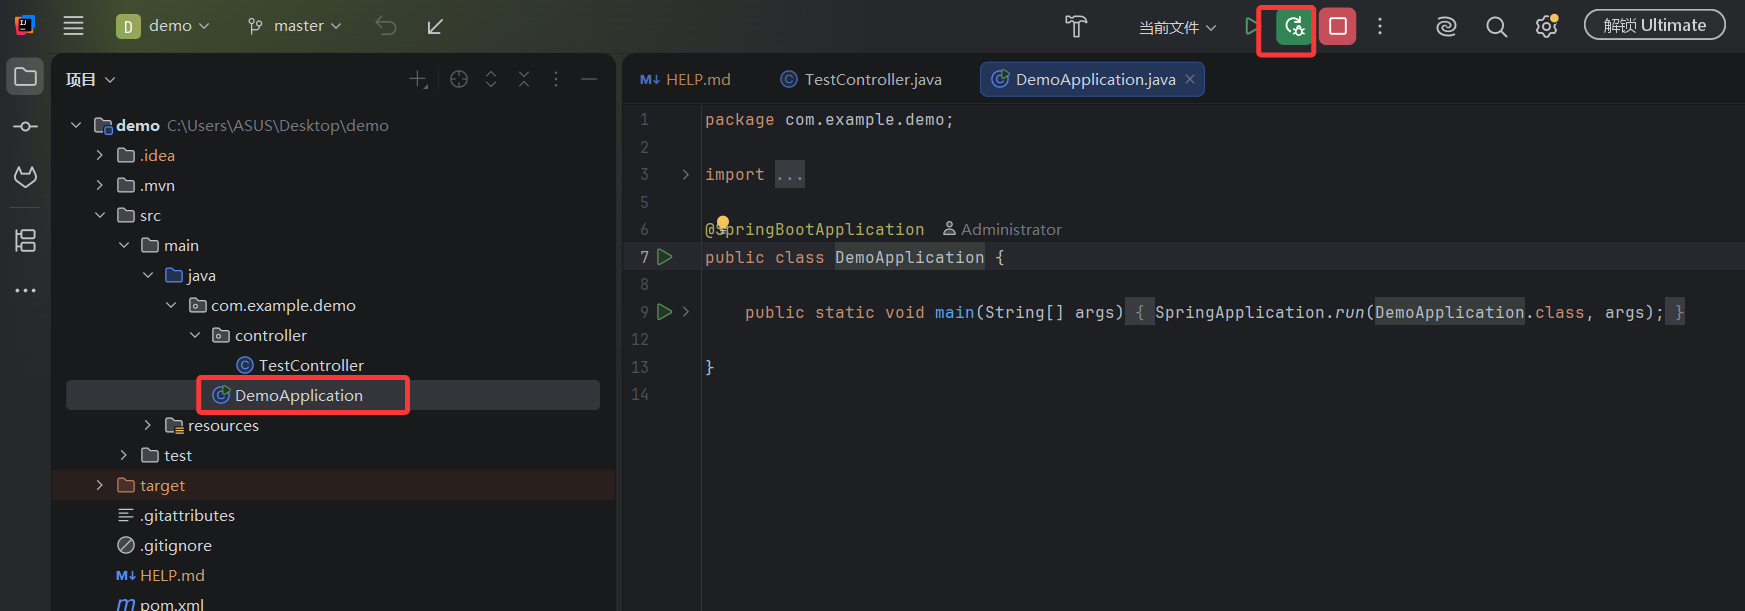Collapse the com.example.demo package
The height and width of the screenshot is (611, 1745).
171,305
